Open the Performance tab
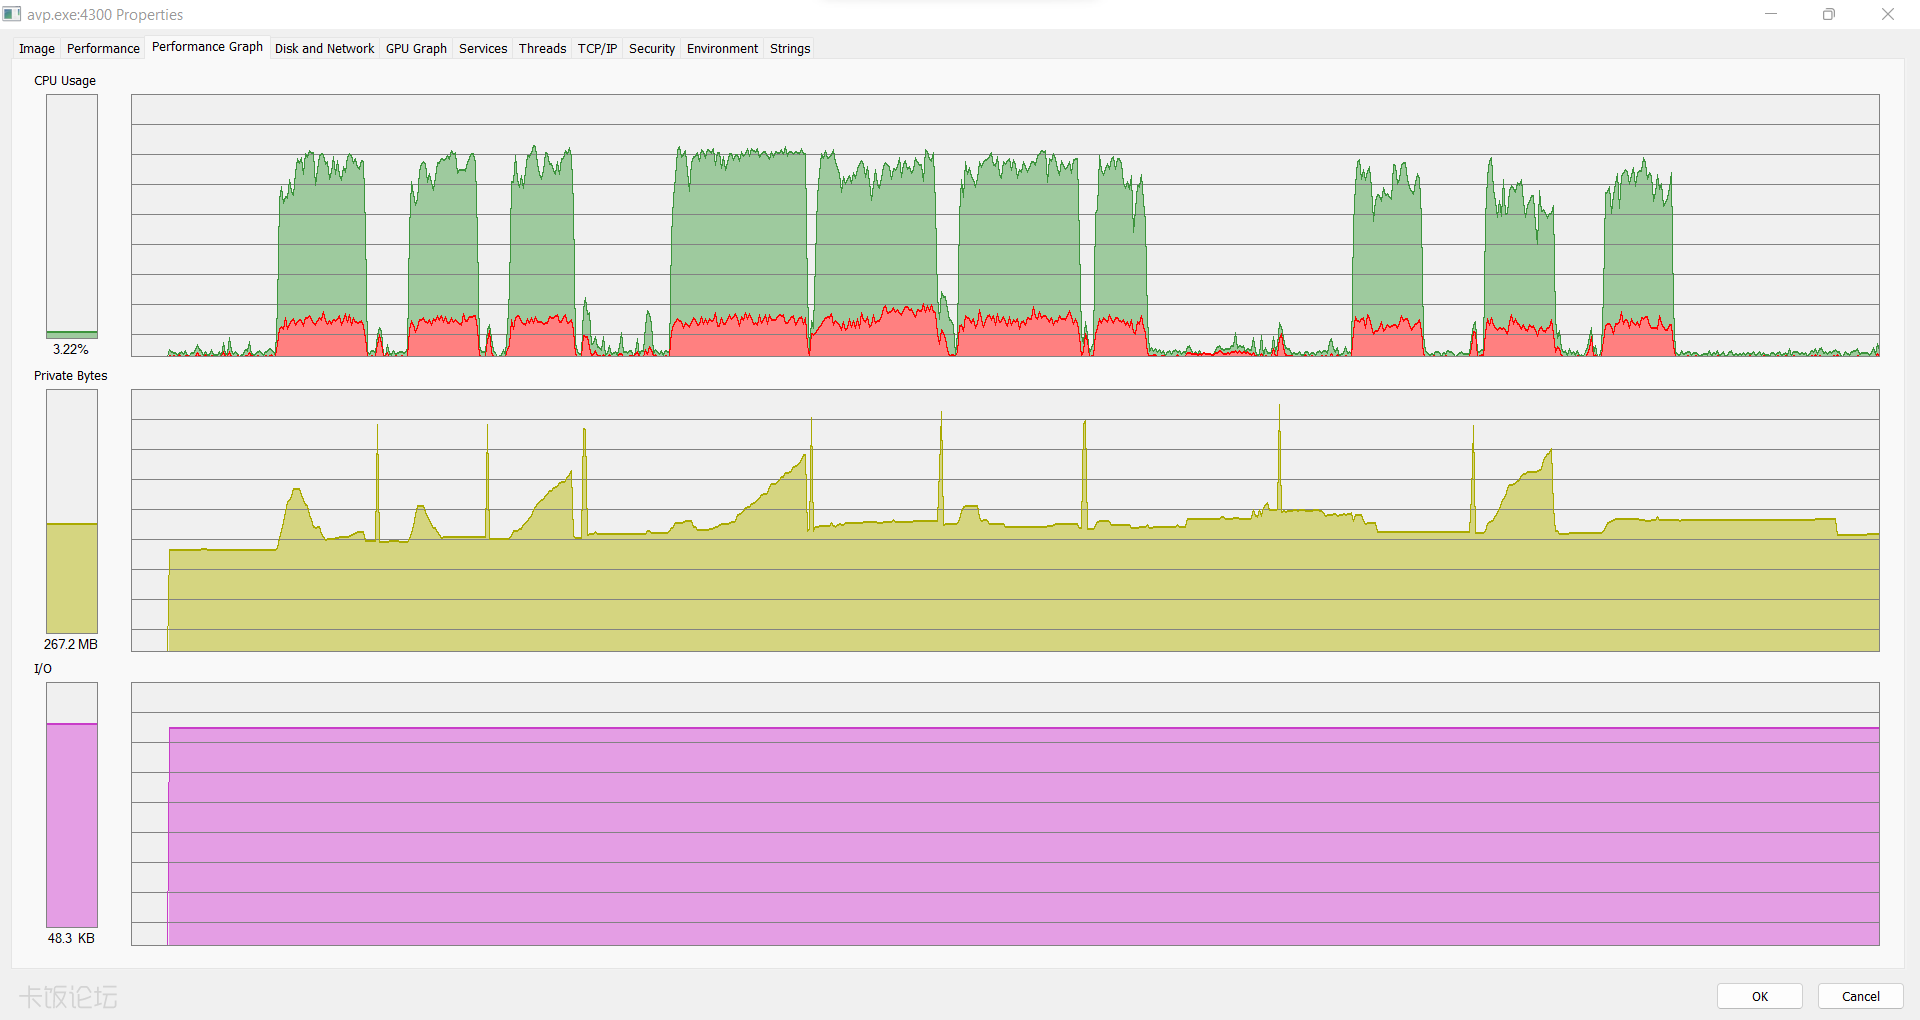The height and width of the screenshot is (1020, 1920). point(103,48)
